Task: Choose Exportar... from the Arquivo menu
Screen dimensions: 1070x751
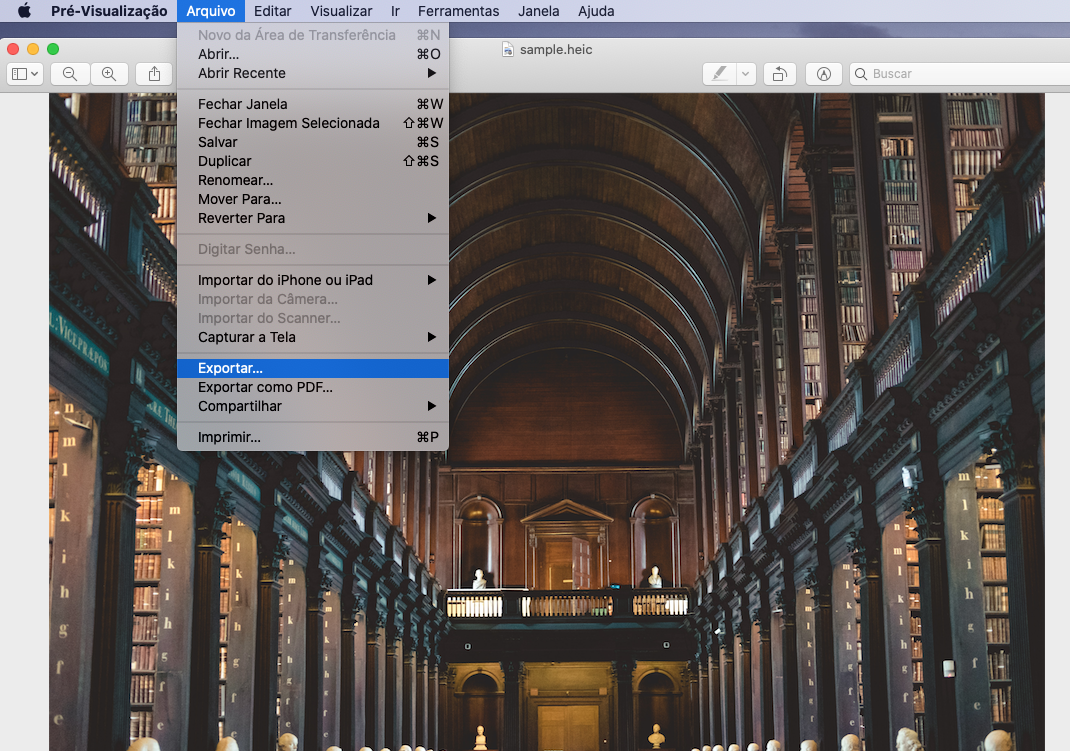Action: tap(230, 368)
